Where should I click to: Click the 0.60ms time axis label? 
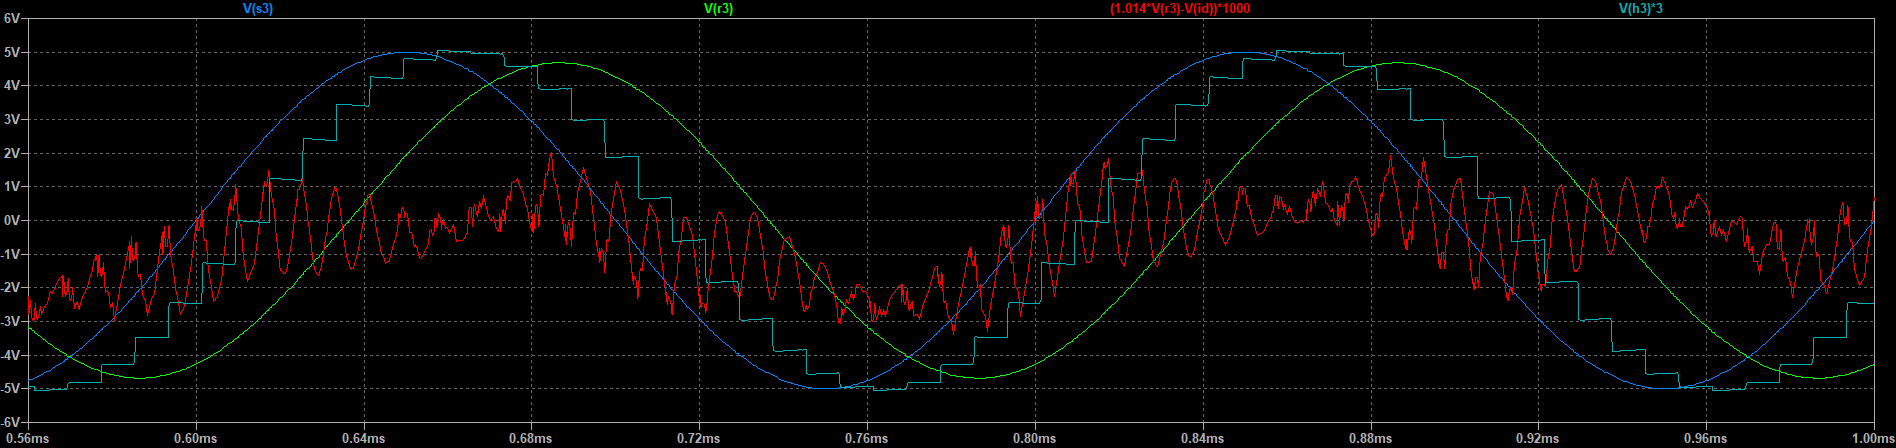click(196, 439)
